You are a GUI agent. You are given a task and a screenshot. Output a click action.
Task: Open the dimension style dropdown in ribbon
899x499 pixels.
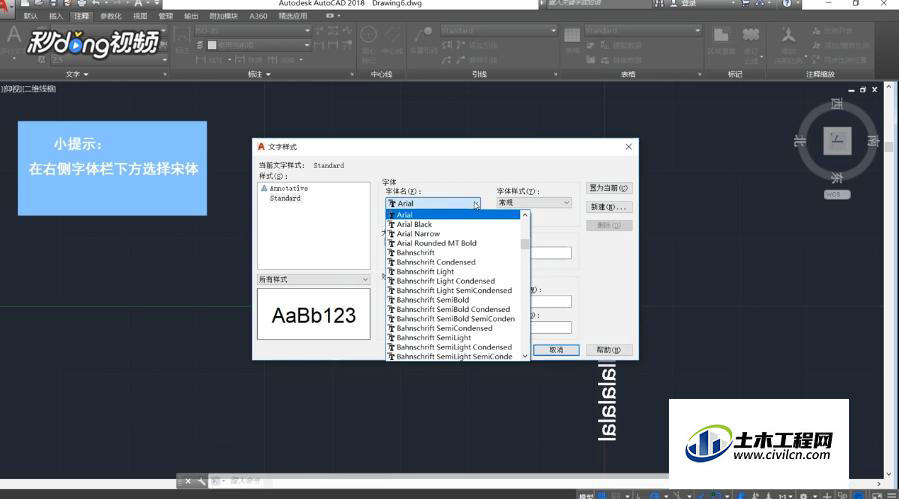pyautogui.click(x=253, y=30)
